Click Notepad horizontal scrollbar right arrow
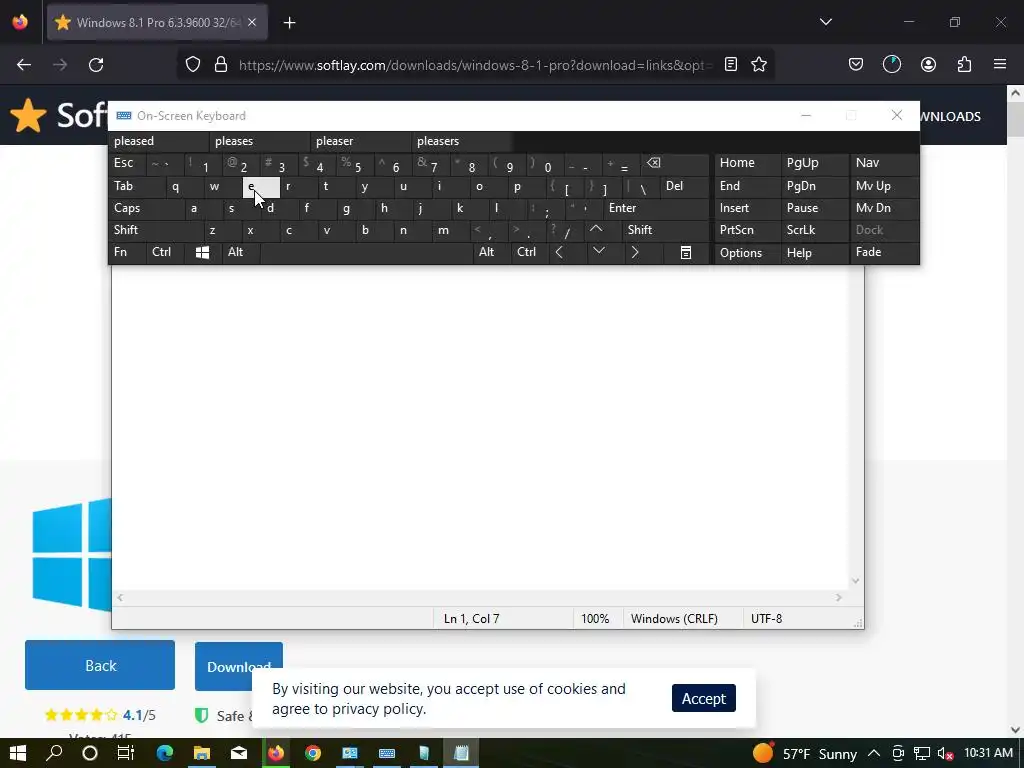The height and width of the screenshot is (768, 1024). click(839, 598)
